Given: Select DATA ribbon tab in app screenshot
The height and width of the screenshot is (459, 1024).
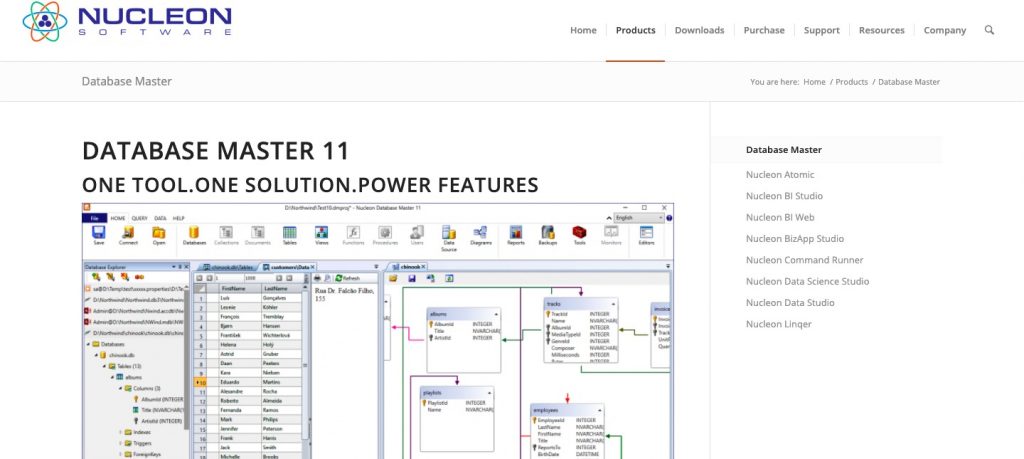Looking at the screenshot, I should point(160,218).
